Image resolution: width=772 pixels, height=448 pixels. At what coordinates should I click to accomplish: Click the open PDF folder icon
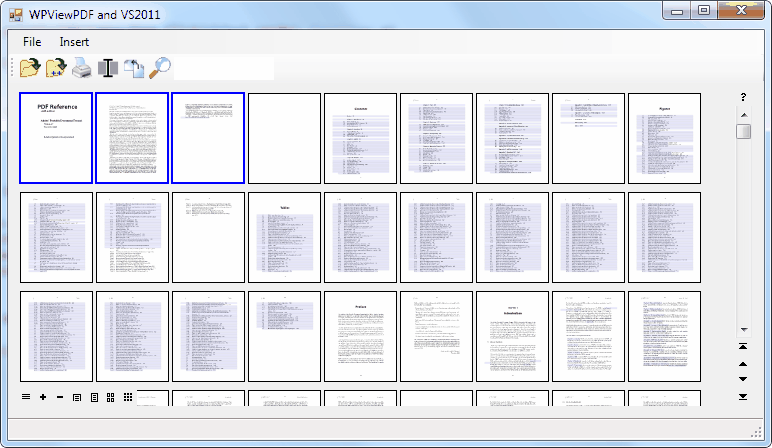click(30, 67)
